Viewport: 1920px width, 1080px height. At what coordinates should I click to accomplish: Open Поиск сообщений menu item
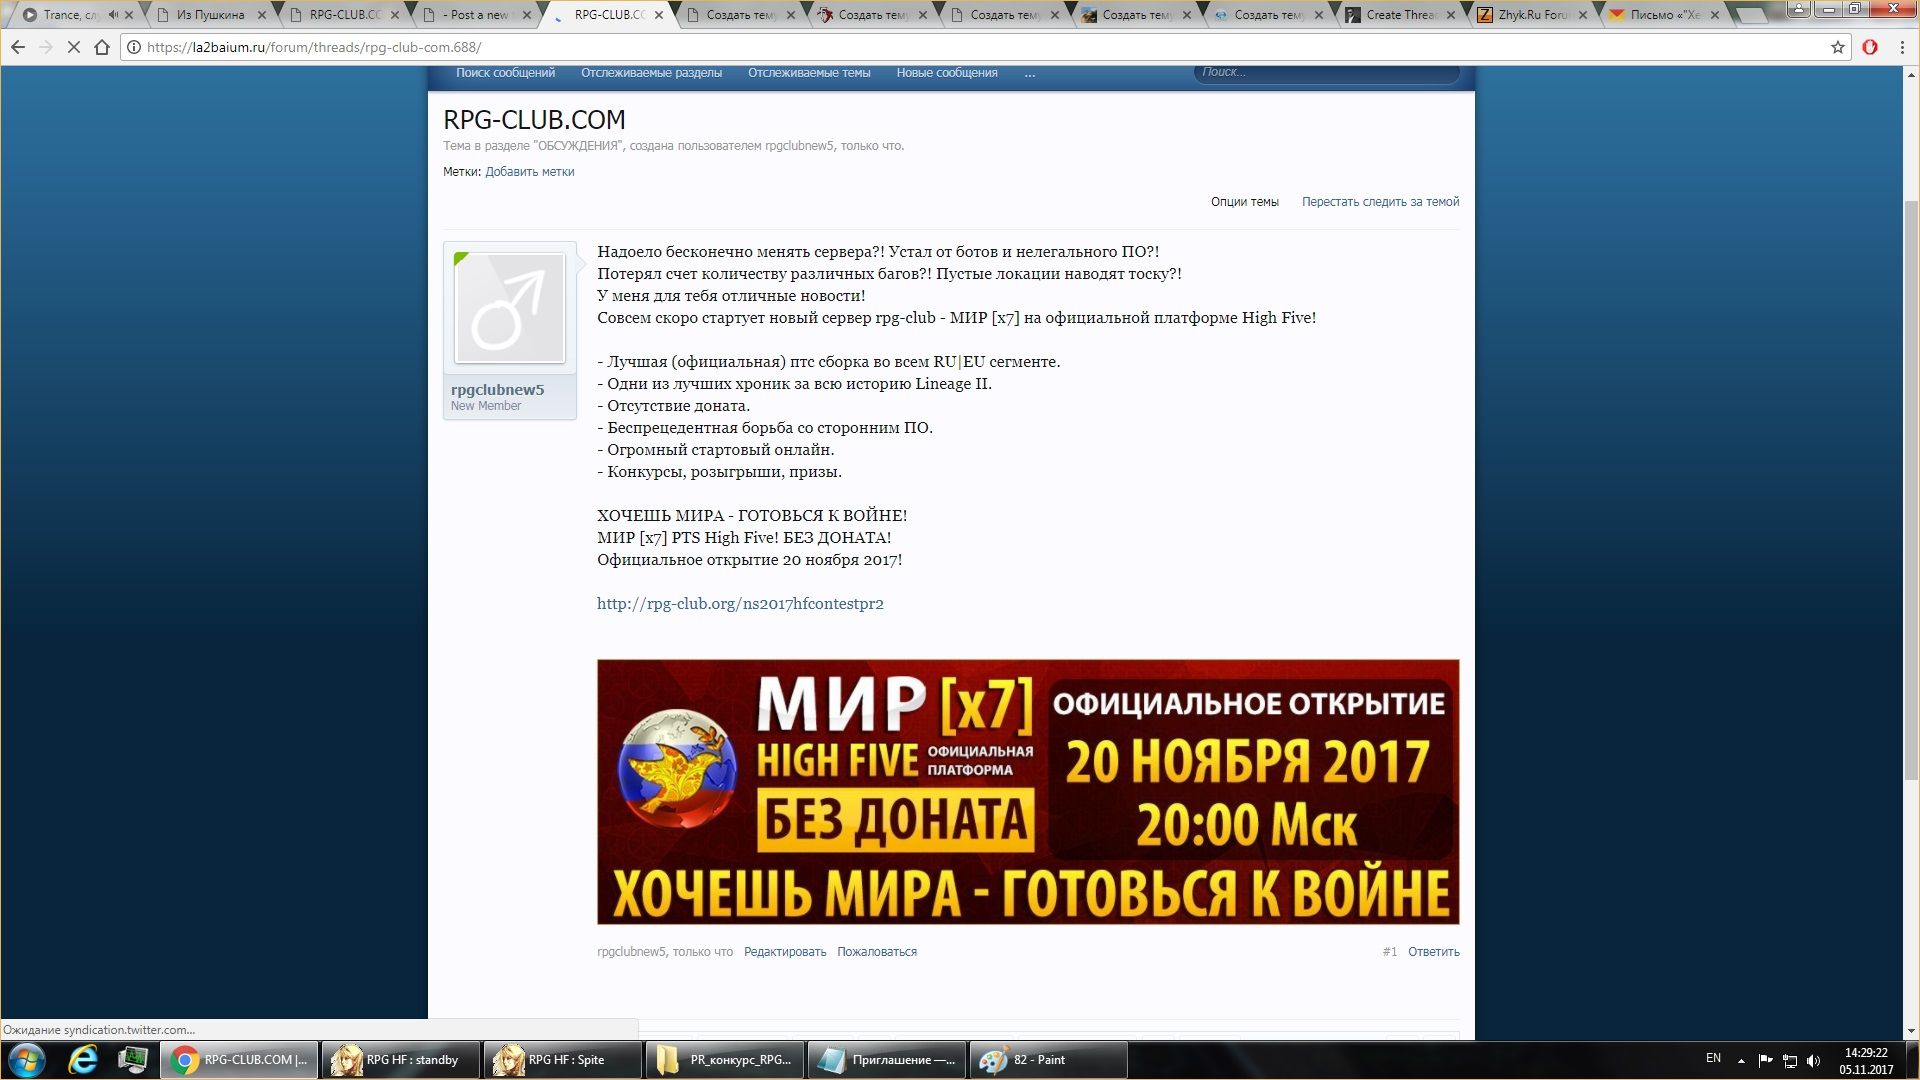point(505,73)
